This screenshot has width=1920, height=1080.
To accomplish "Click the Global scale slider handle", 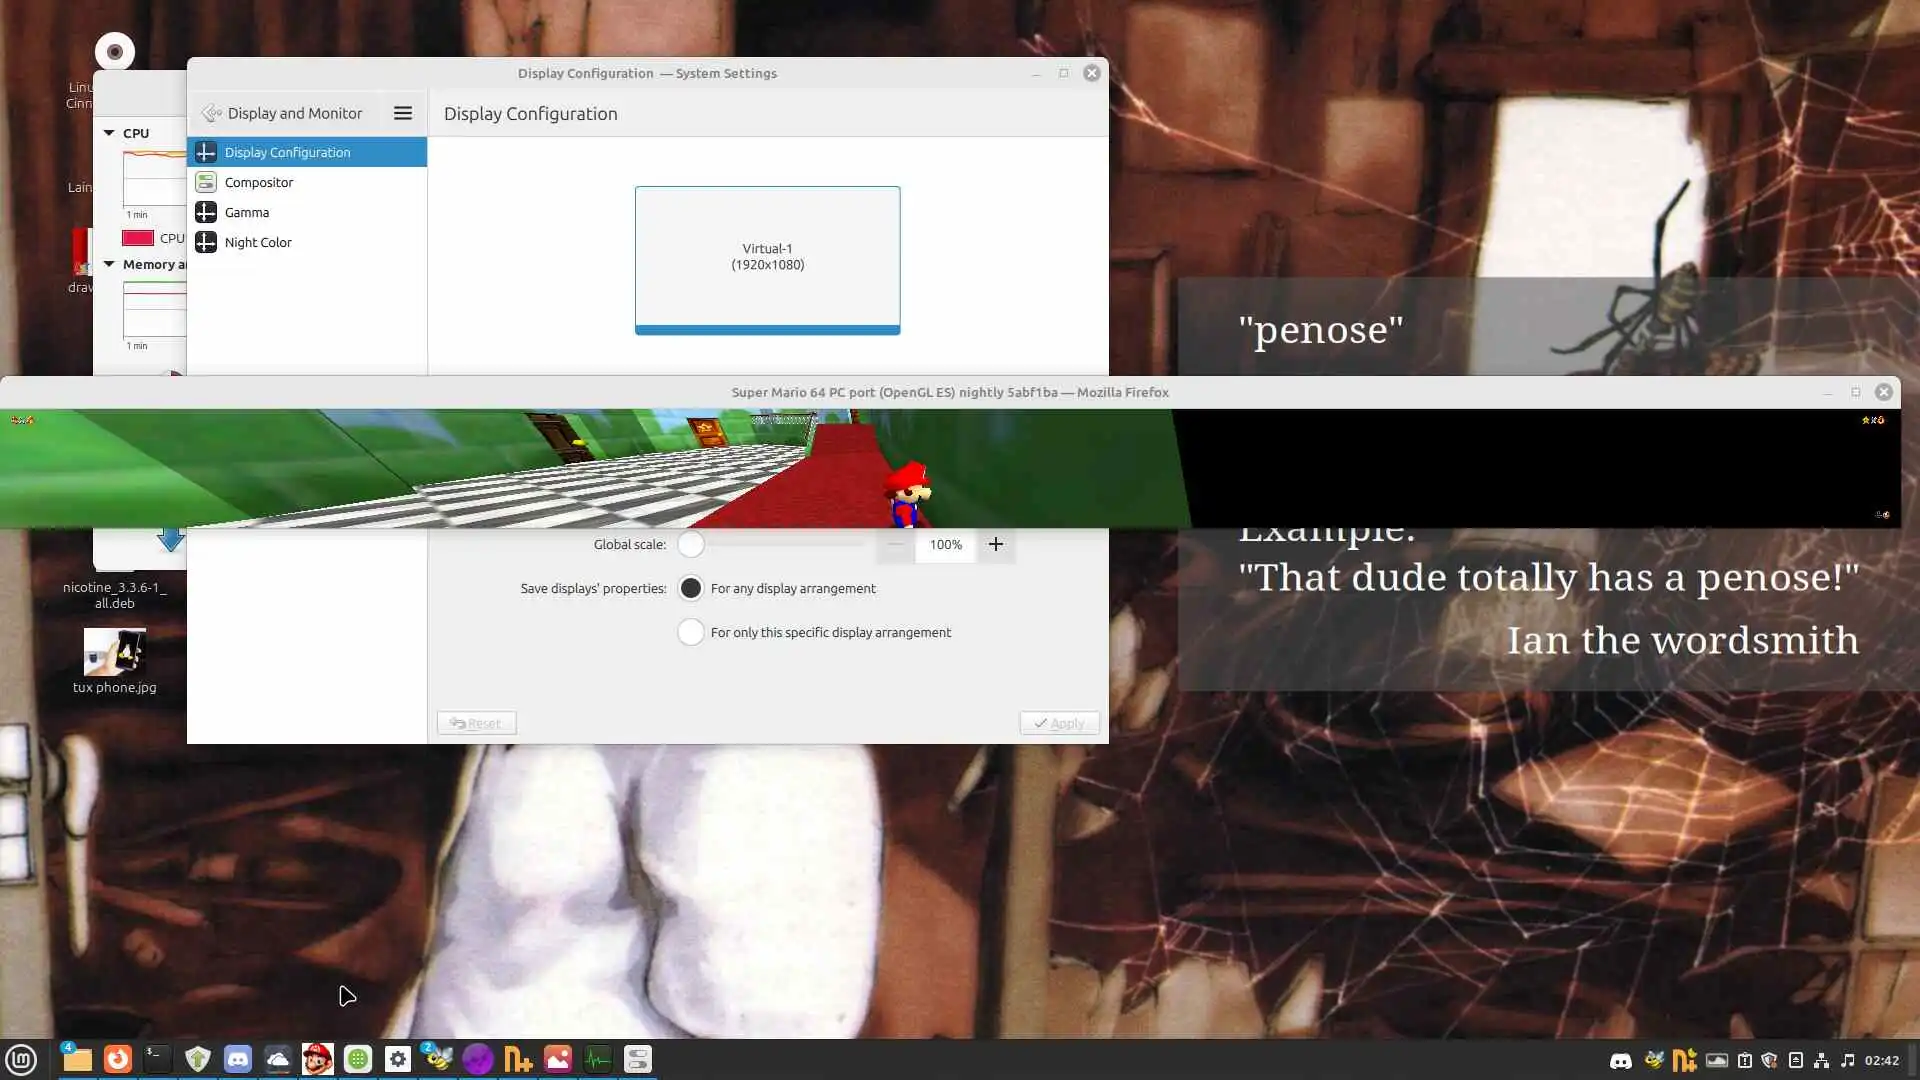I will (691, 544).
